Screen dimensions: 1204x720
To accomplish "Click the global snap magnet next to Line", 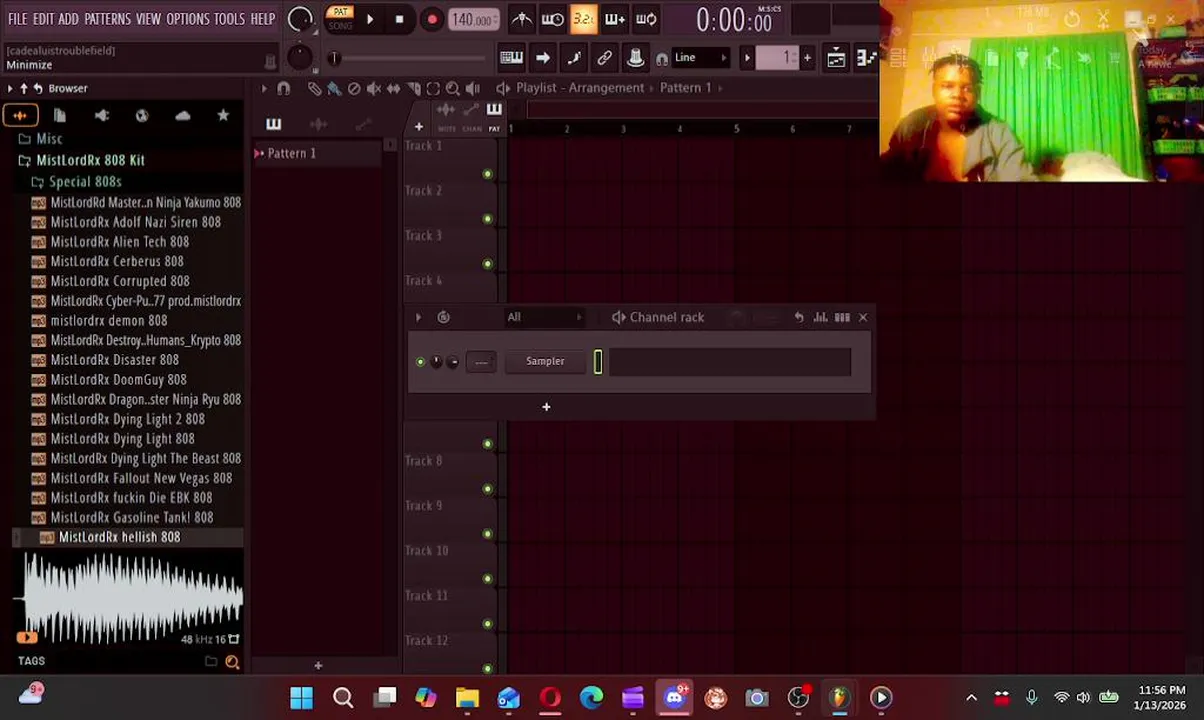I will (662, 59).
